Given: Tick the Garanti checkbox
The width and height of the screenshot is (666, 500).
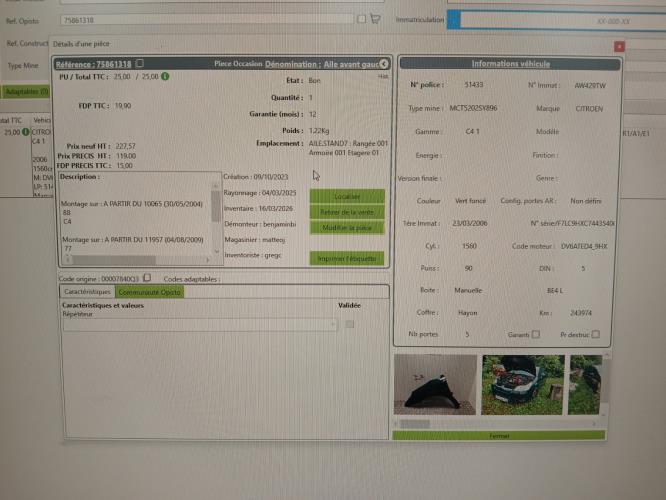Looking at the screenshot, I should click(536, 335).
